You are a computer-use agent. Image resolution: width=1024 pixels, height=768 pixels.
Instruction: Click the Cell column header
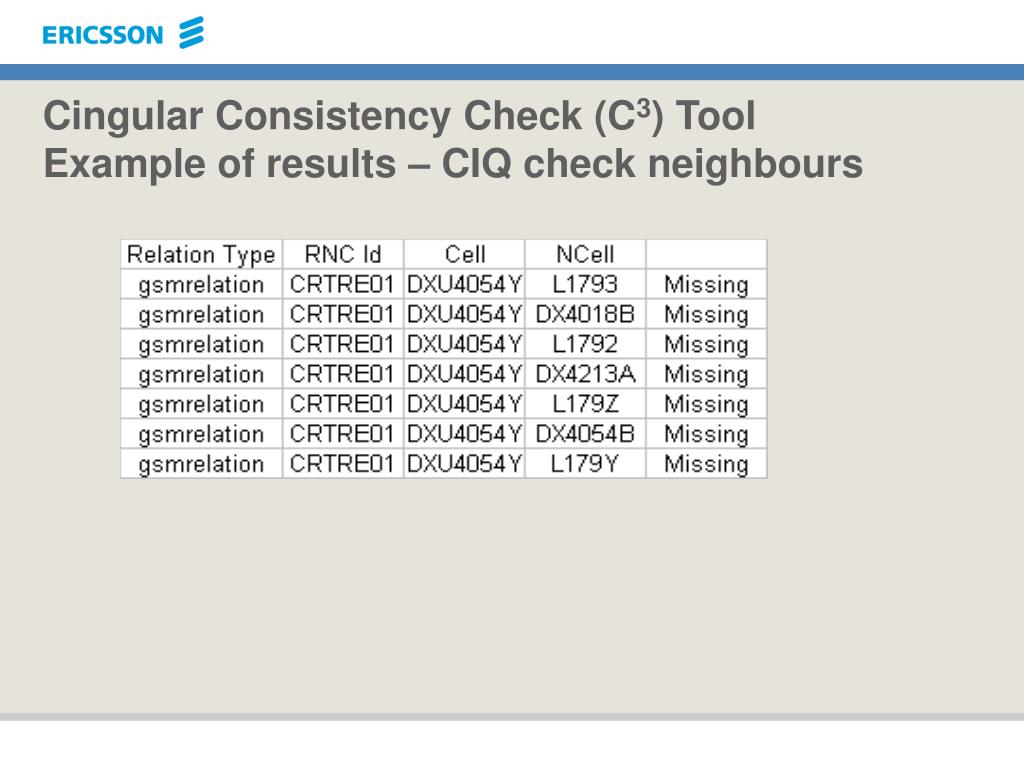point(464,254)
